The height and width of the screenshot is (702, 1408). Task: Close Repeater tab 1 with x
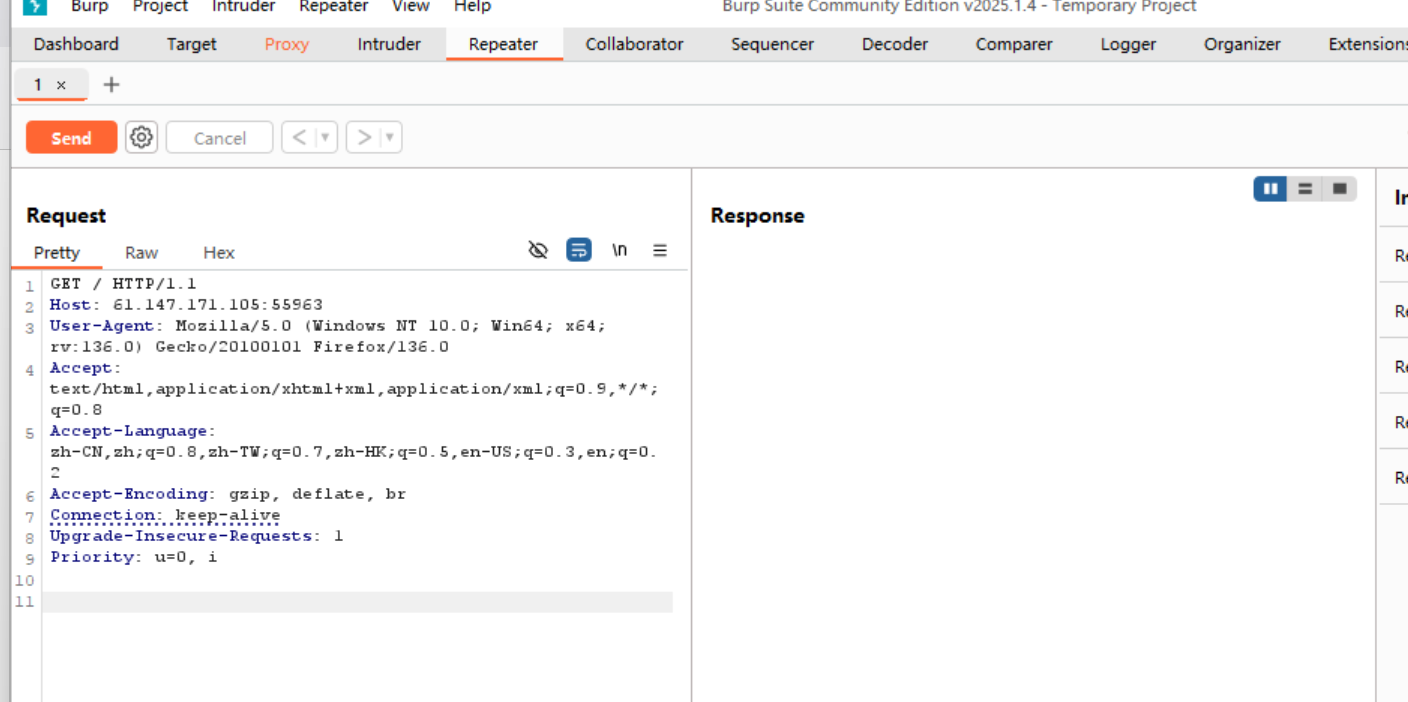pos(61,85)
